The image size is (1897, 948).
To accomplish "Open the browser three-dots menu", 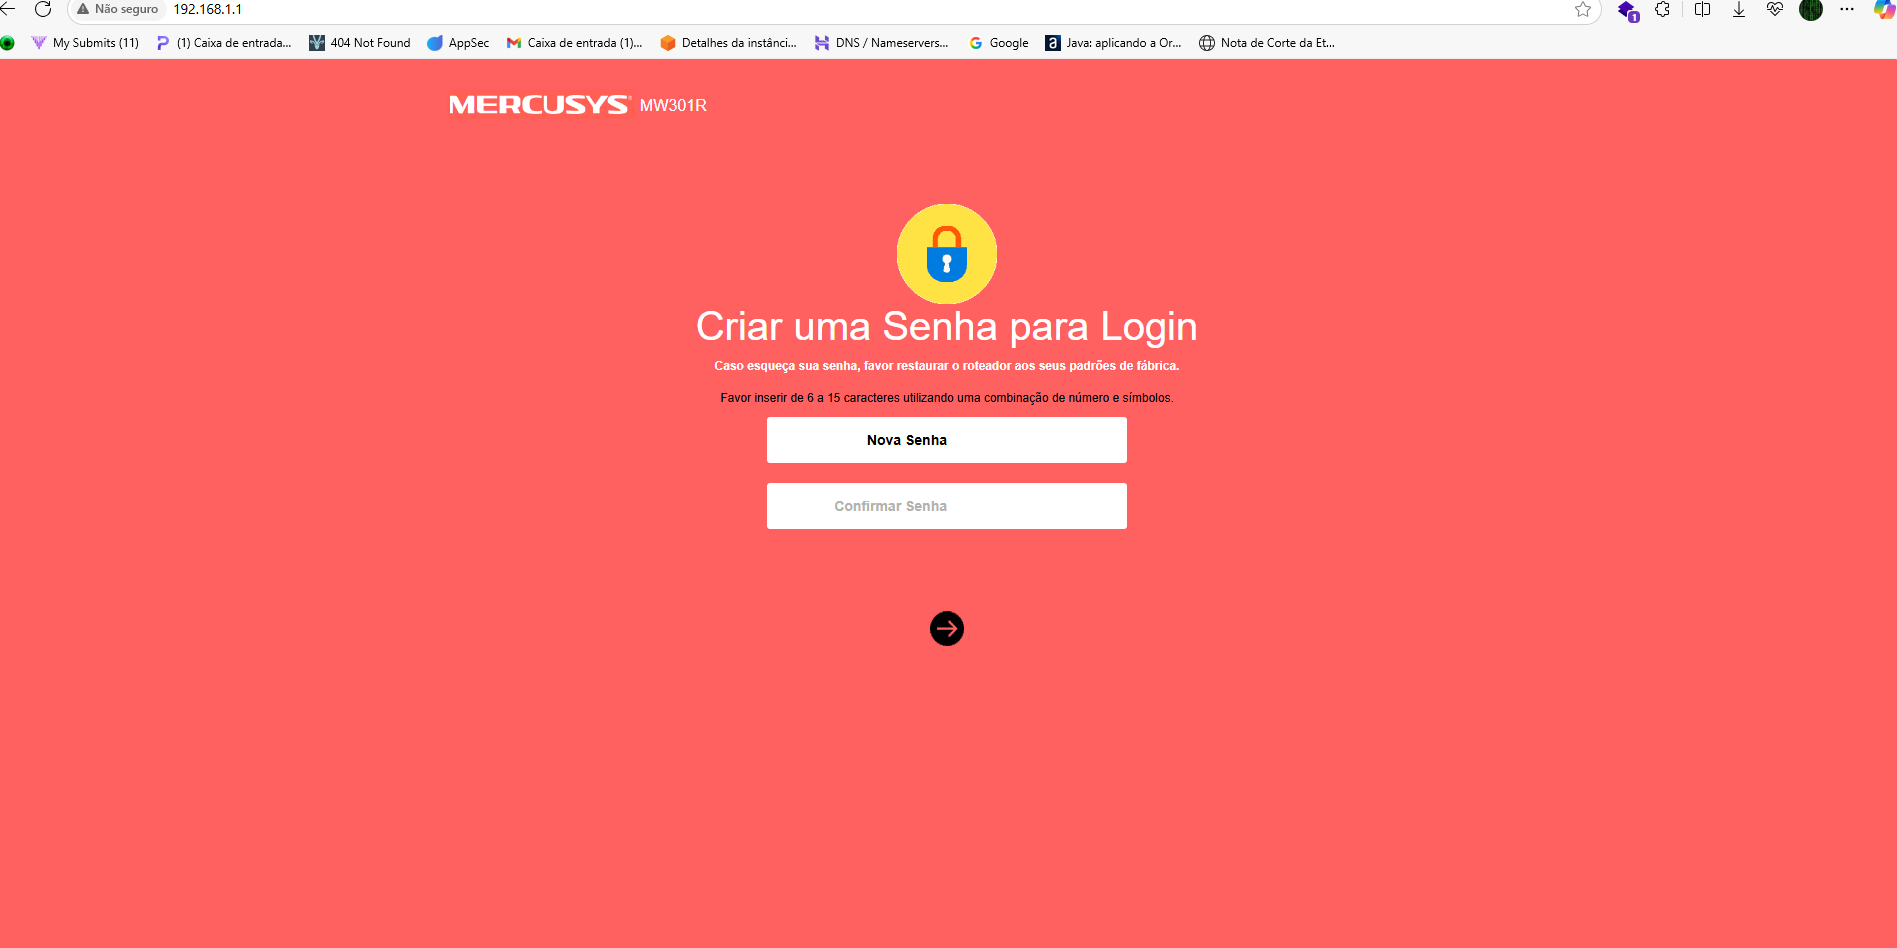I will click(x=1847, y=9).
